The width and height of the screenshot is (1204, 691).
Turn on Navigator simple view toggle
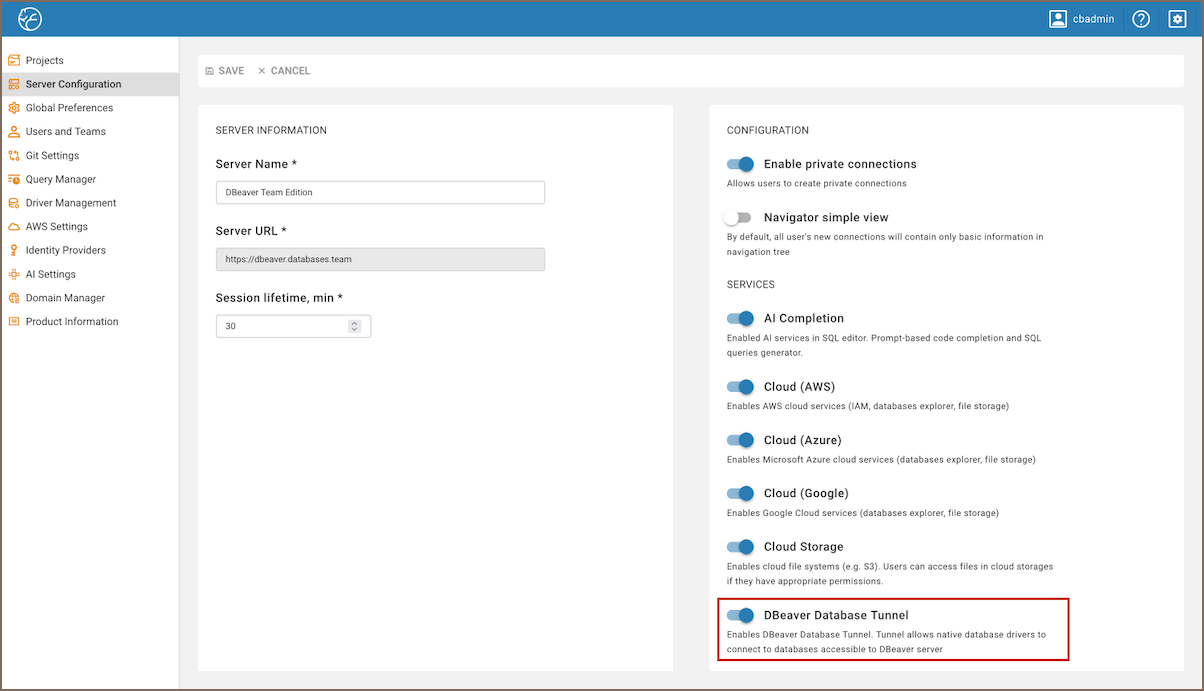click(738, 217)
